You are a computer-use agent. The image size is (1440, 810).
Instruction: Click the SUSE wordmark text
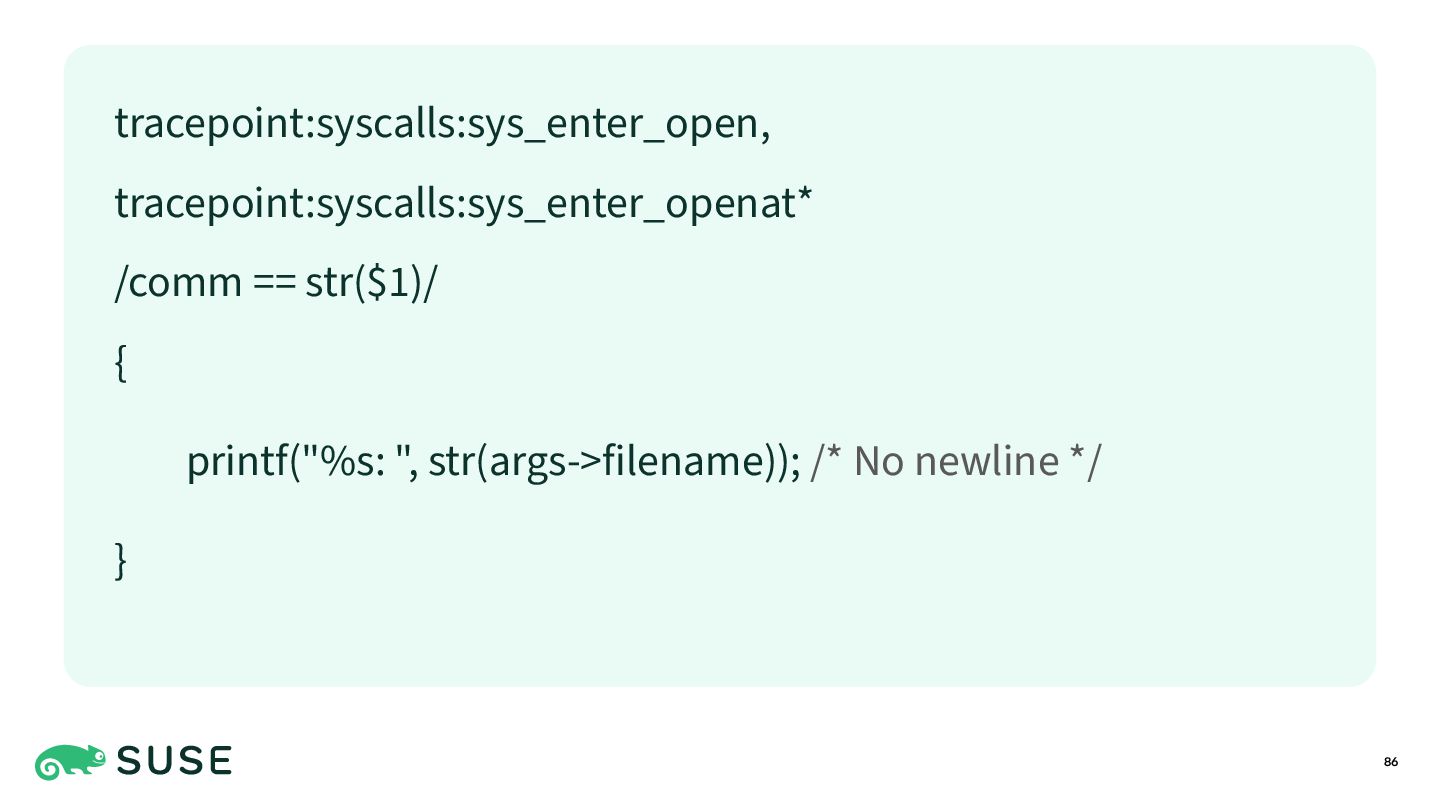(x=175, y=762)
